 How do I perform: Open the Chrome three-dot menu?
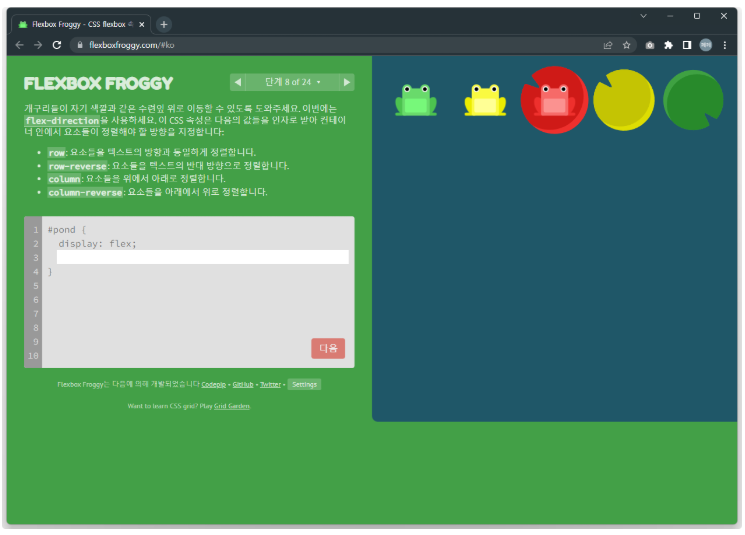click(x=725, y=45)
